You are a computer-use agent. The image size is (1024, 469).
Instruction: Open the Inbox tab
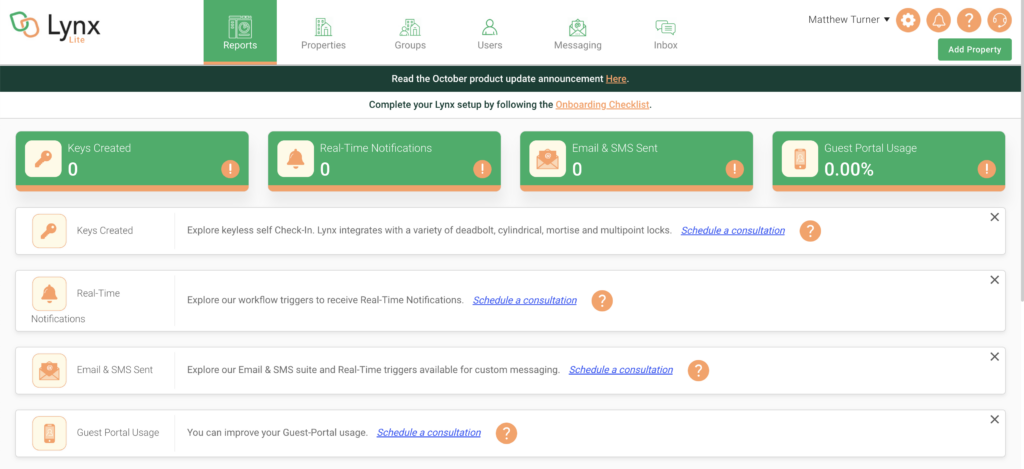coord(665,33)
